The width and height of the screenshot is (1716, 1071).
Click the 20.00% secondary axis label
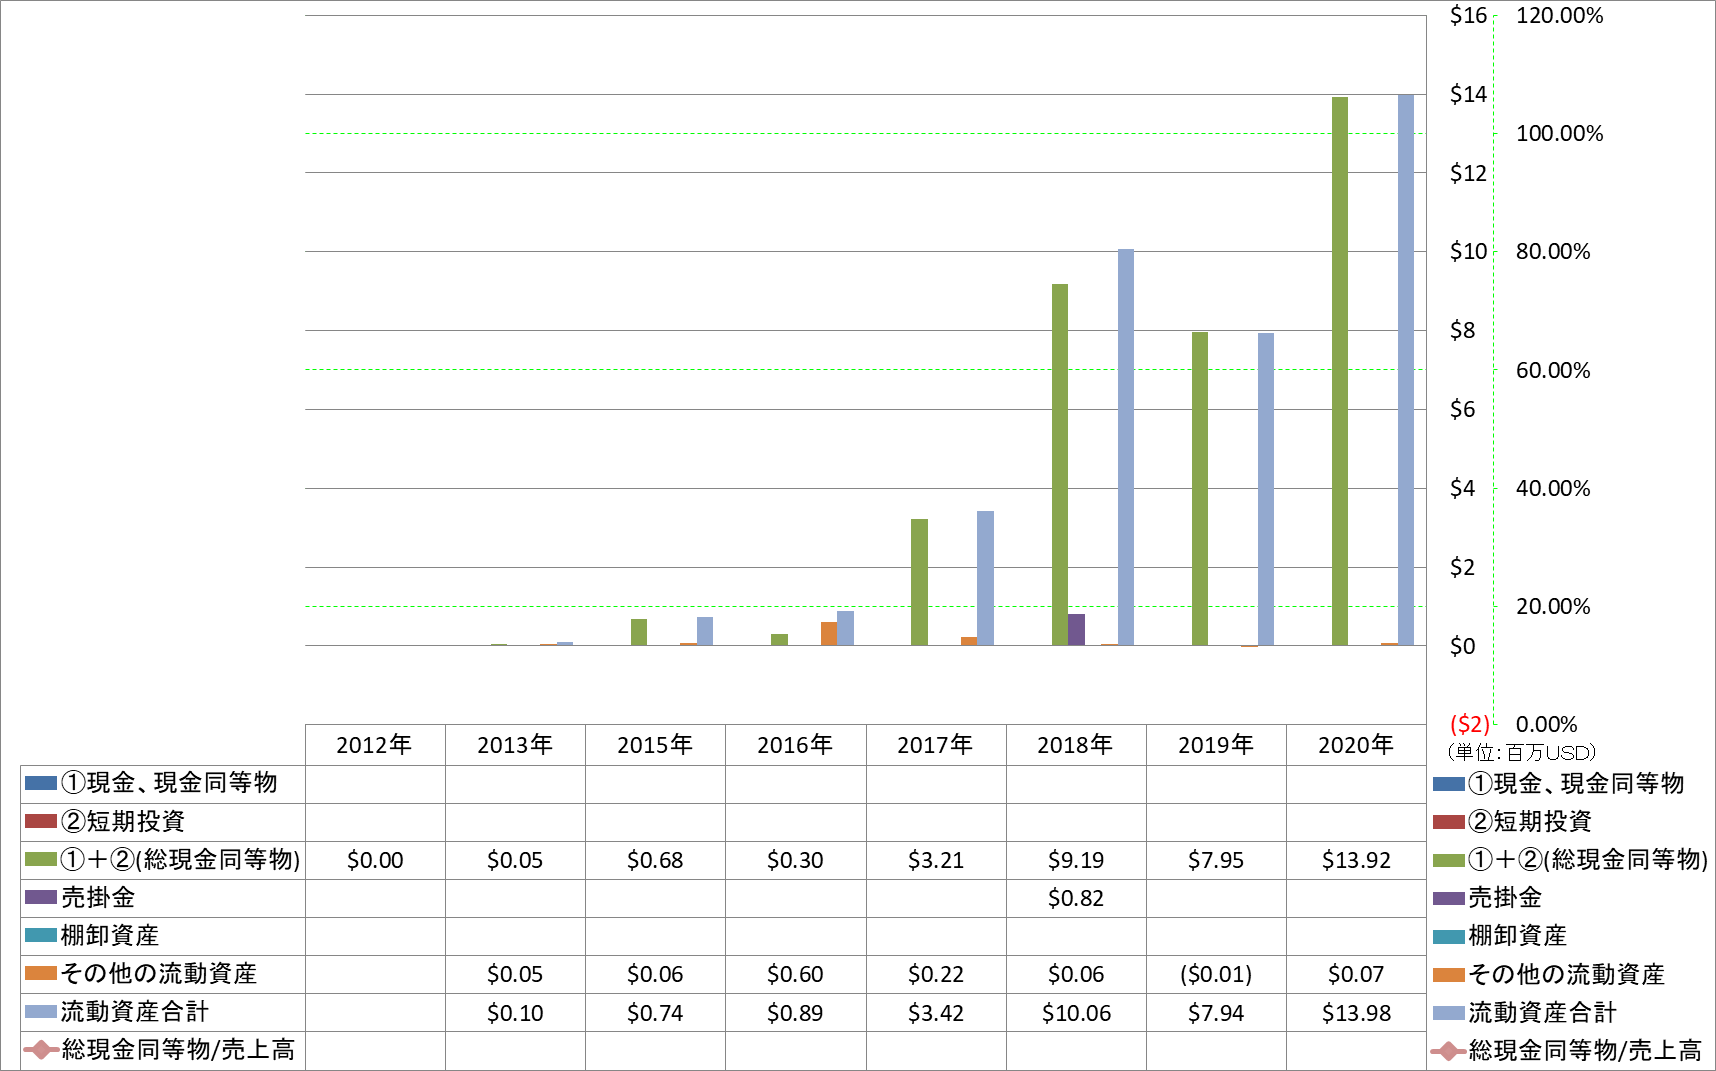point(1553,606)
